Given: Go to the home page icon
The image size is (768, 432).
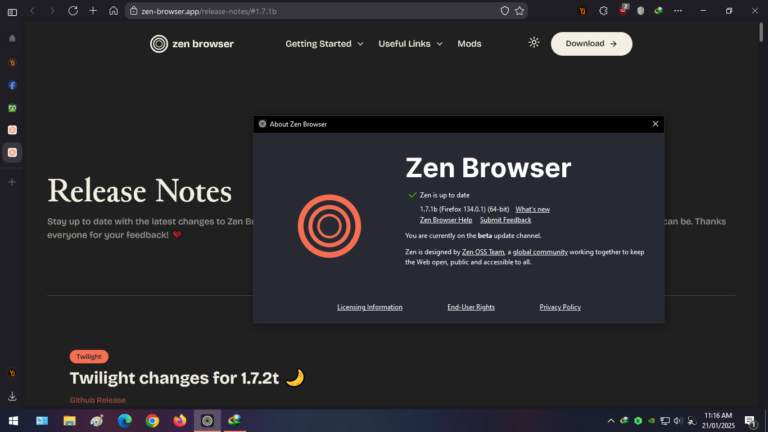Looking at the screenshot, I should pos(113,11).
